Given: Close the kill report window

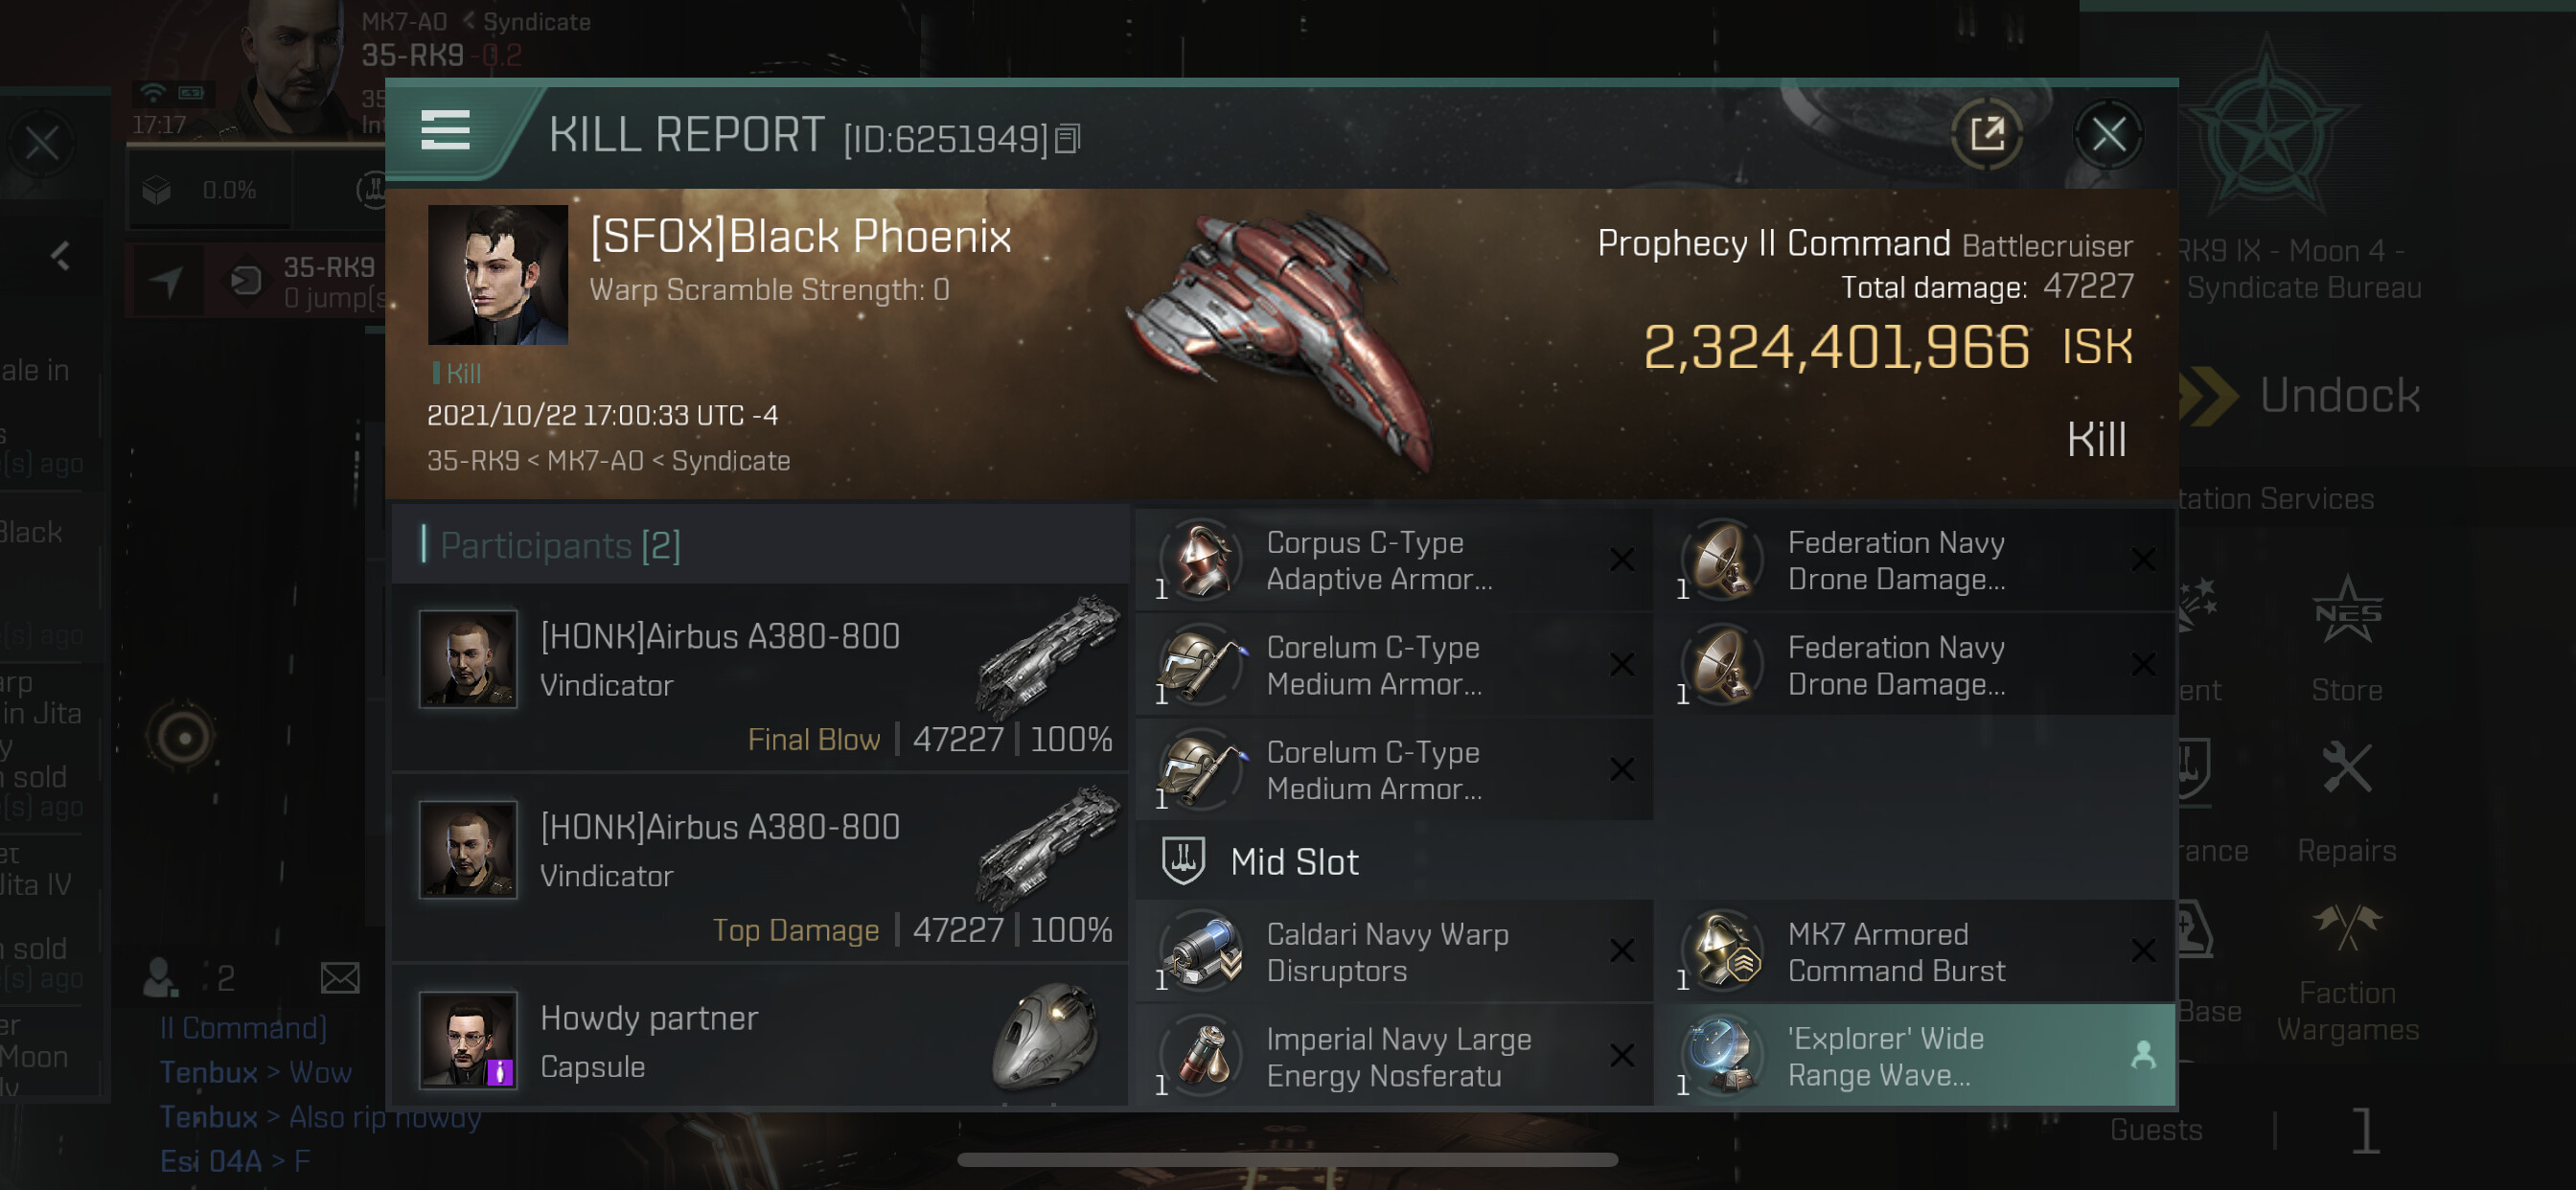Looking at the screenshot, I should click(2108, 134).
